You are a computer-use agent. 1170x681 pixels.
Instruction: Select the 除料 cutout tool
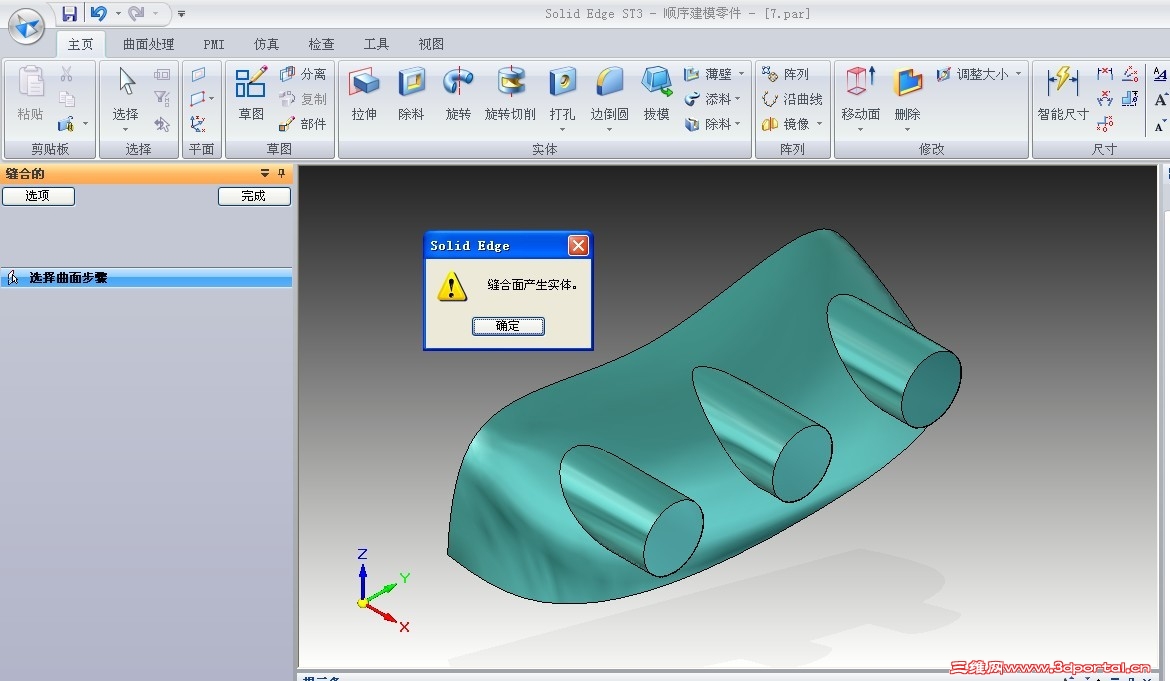[411, 93]
